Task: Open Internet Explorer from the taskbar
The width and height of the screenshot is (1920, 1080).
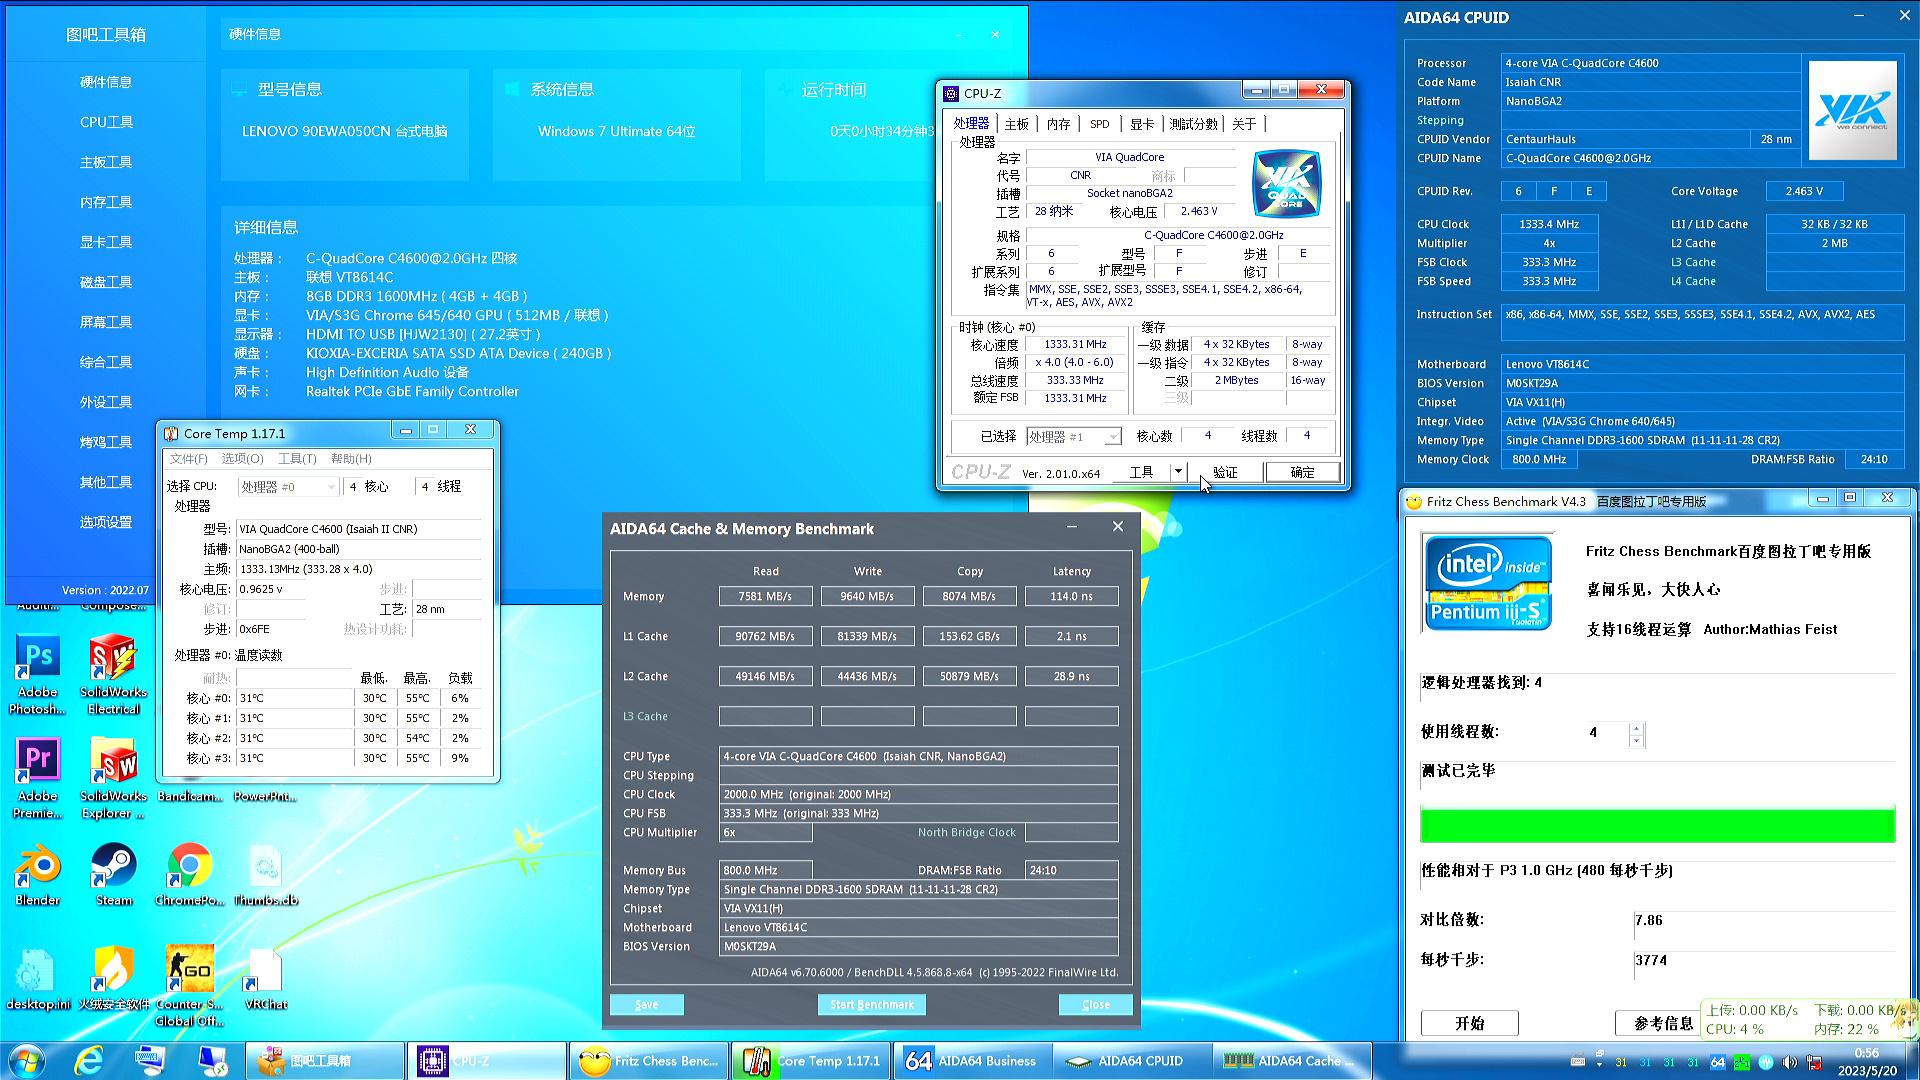Action: coord(89,1061)
